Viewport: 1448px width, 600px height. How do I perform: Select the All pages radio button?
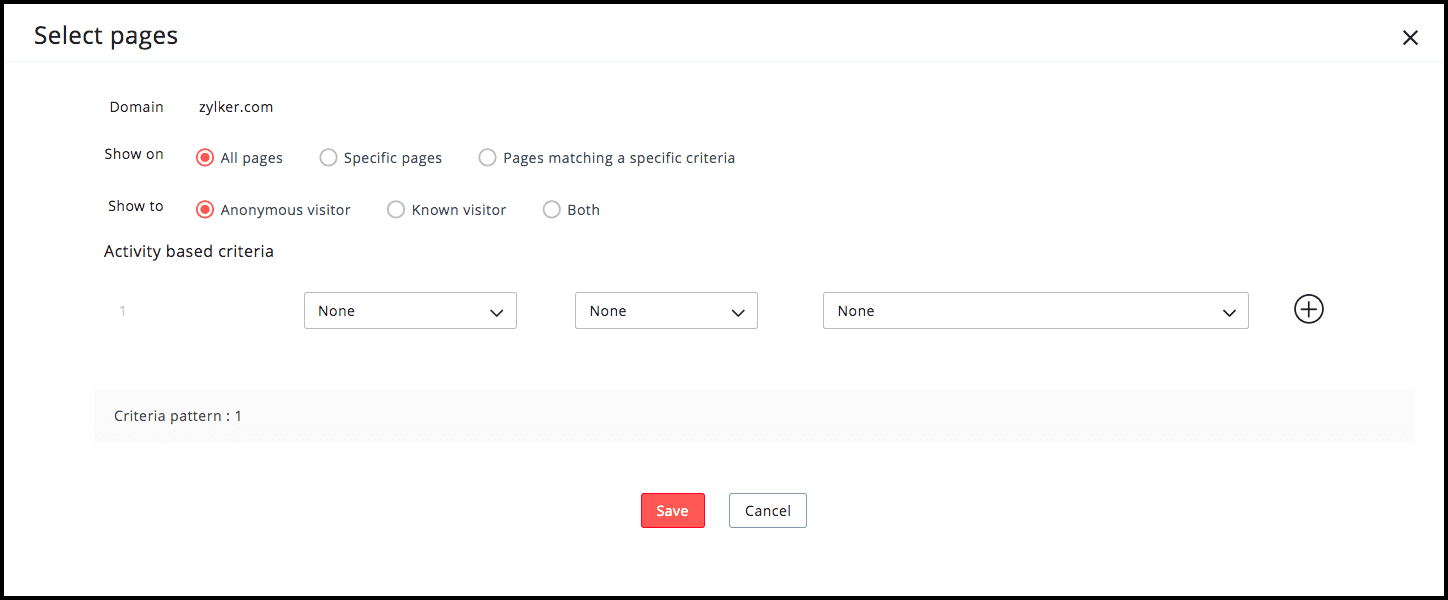(x=205, y=158)
